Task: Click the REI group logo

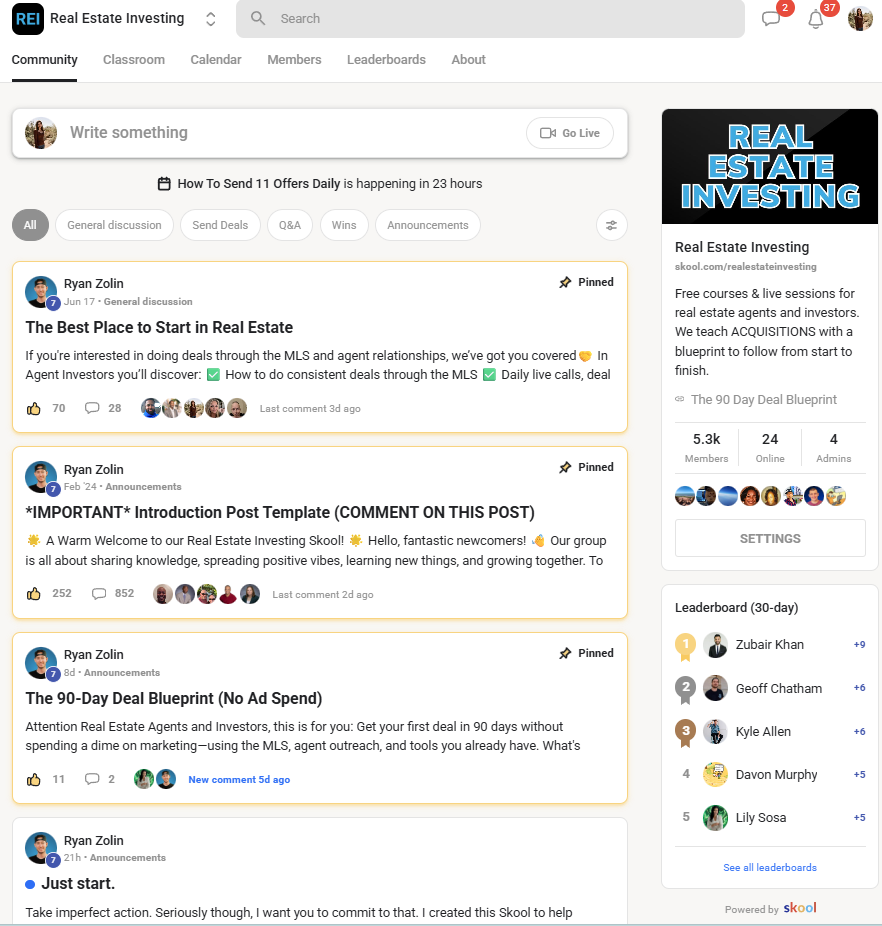Action: coord(28,19)
